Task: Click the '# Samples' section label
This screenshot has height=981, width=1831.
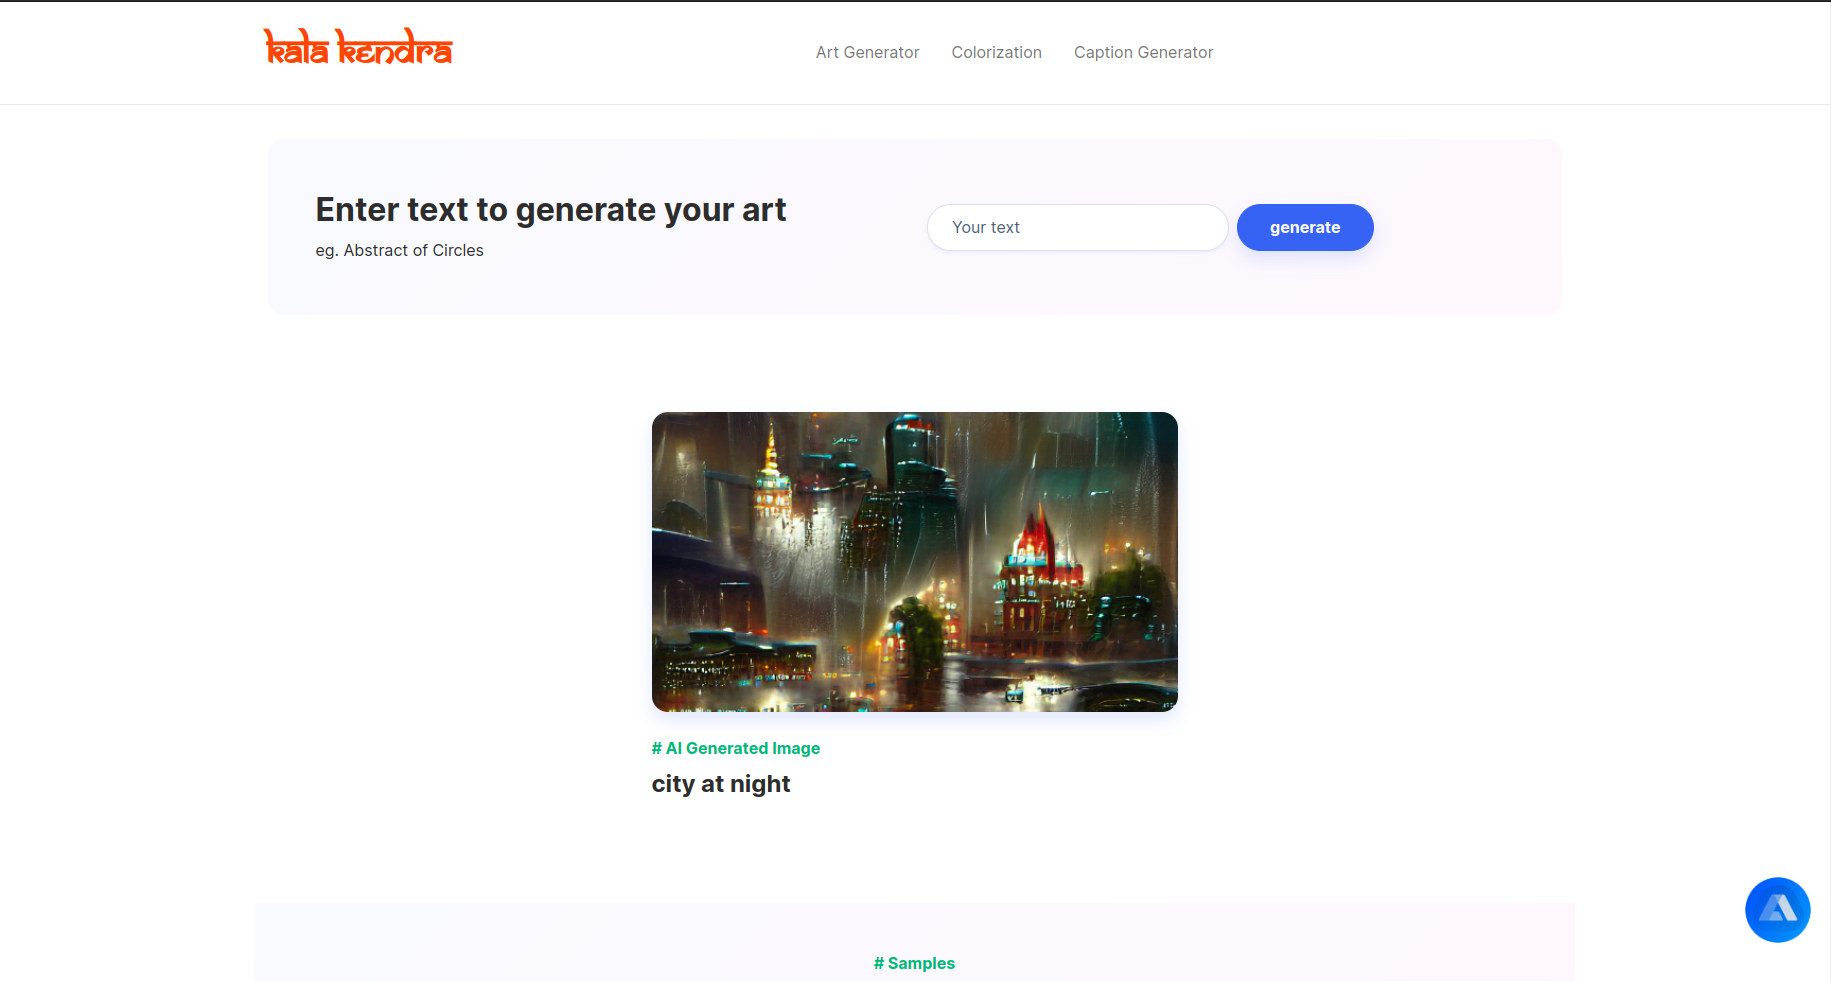Action: (914, 963)
